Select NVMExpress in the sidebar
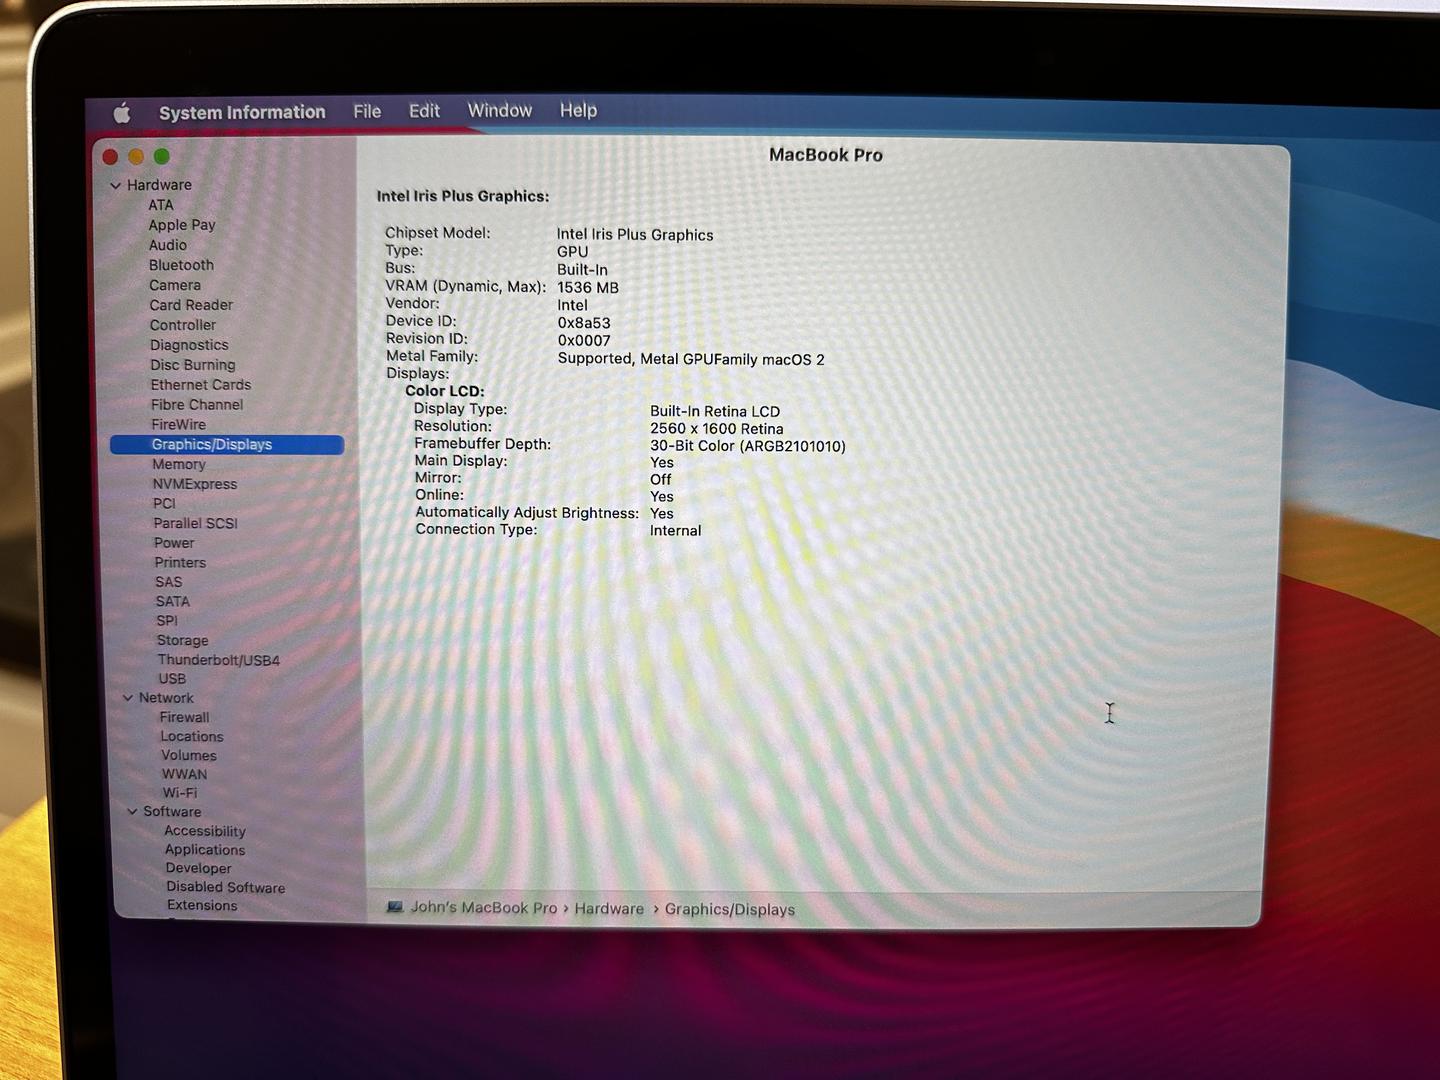This screenshot has height=1080, width=1440. coord(195,484)
